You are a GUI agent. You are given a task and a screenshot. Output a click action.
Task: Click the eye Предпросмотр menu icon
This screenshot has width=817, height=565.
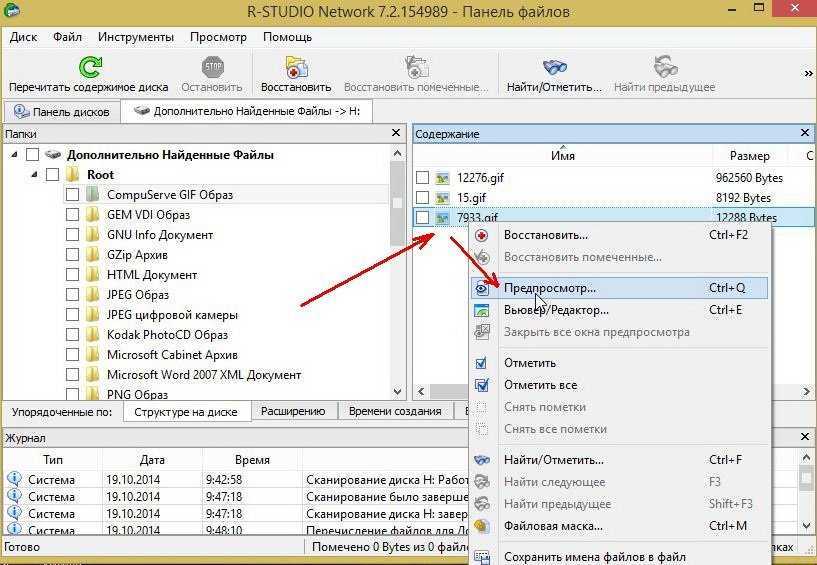click(x=482, y=288)
